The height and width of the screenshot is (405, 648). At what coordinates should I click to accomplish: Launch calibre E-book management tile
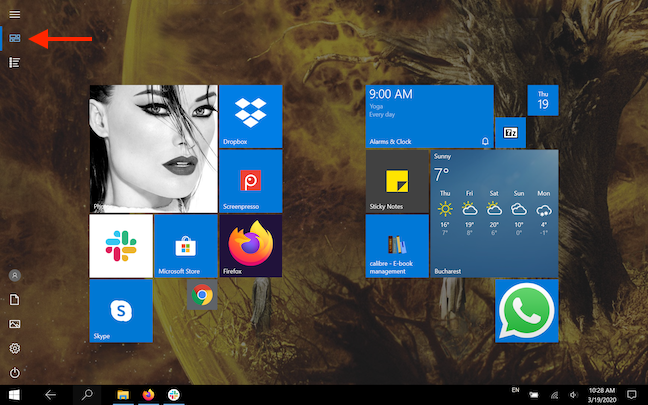pyautogui.click(x=397, y=246)
